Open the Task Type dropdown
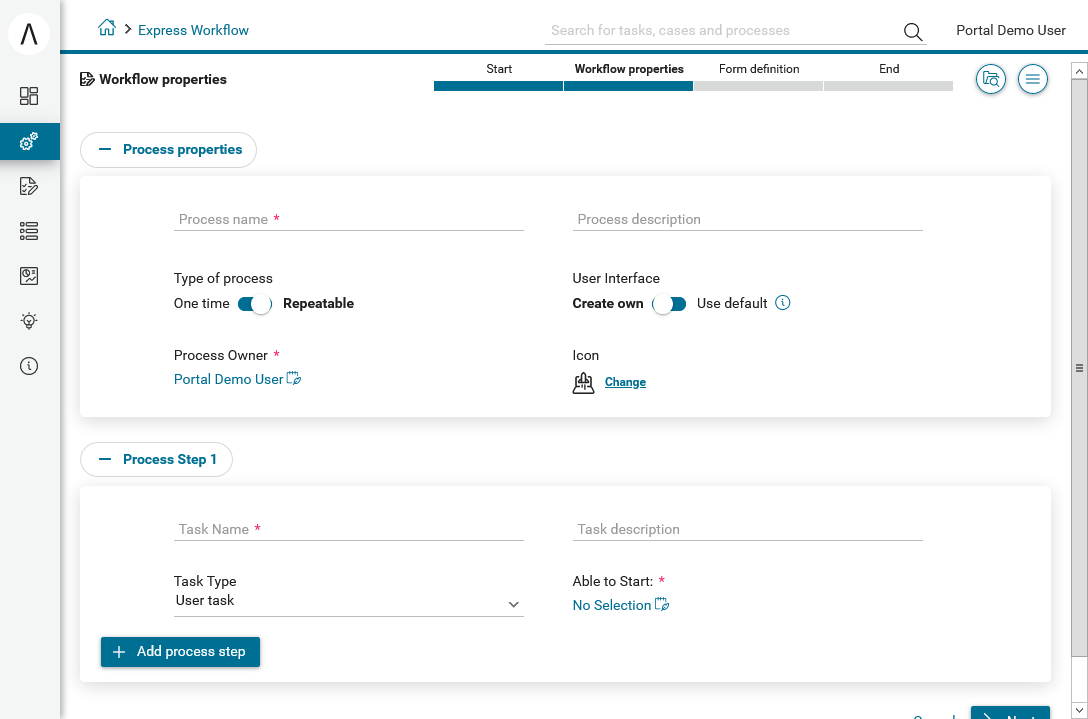Image resolution: width=1088 pixels, height=719 pixels. [x=348, y=602]
